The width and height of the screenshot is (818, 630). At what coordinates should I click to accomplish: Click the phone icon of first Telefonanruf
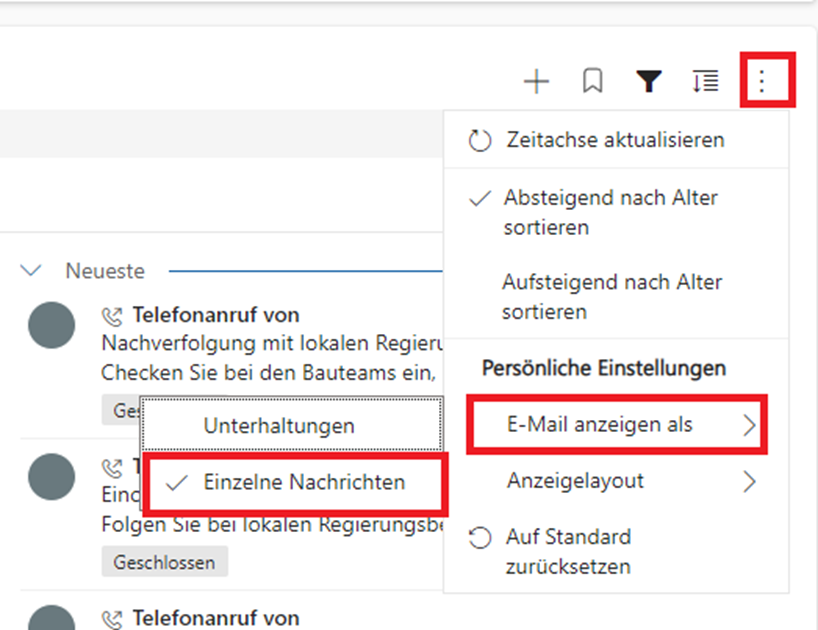point(113,317)
